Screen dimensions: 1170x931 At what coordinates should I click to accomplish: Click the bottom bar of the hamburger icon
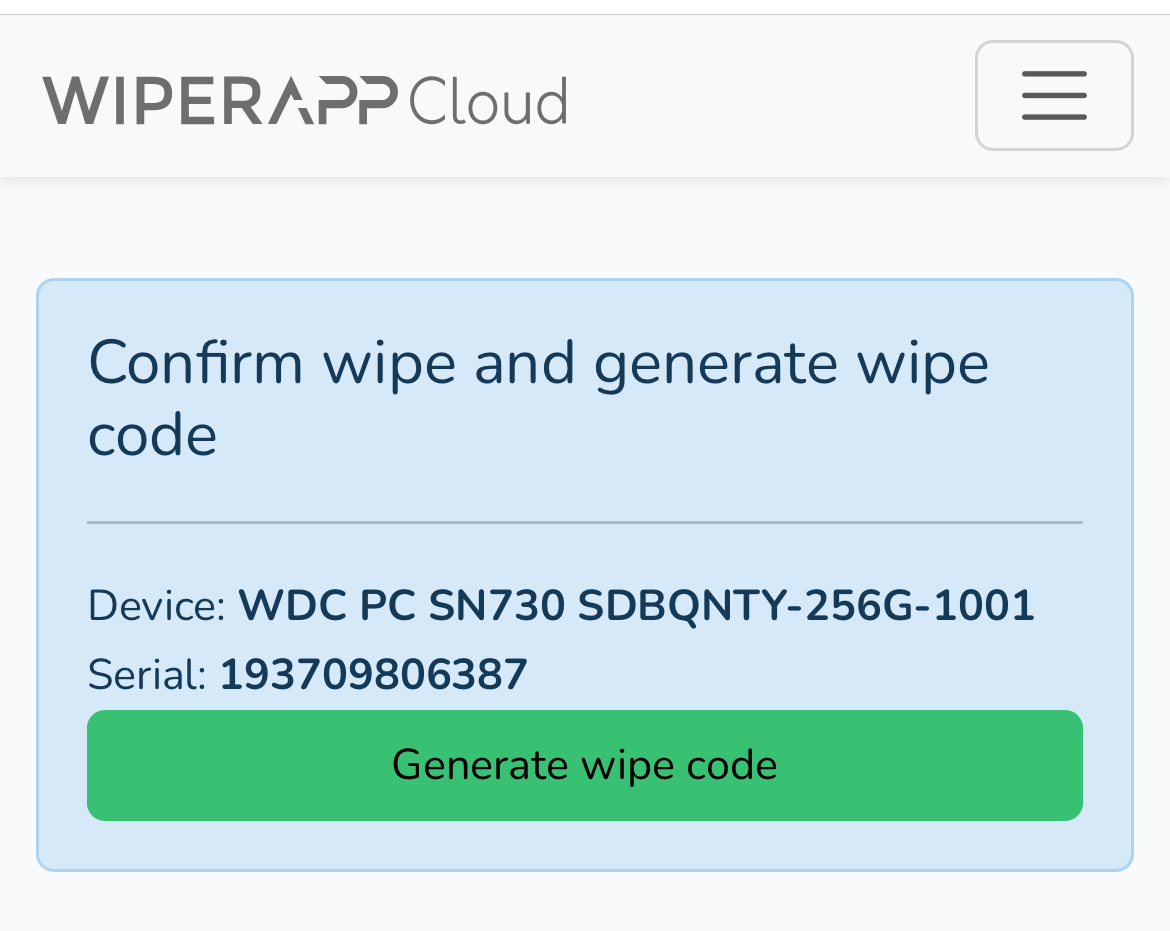(x=1054, y=117)
